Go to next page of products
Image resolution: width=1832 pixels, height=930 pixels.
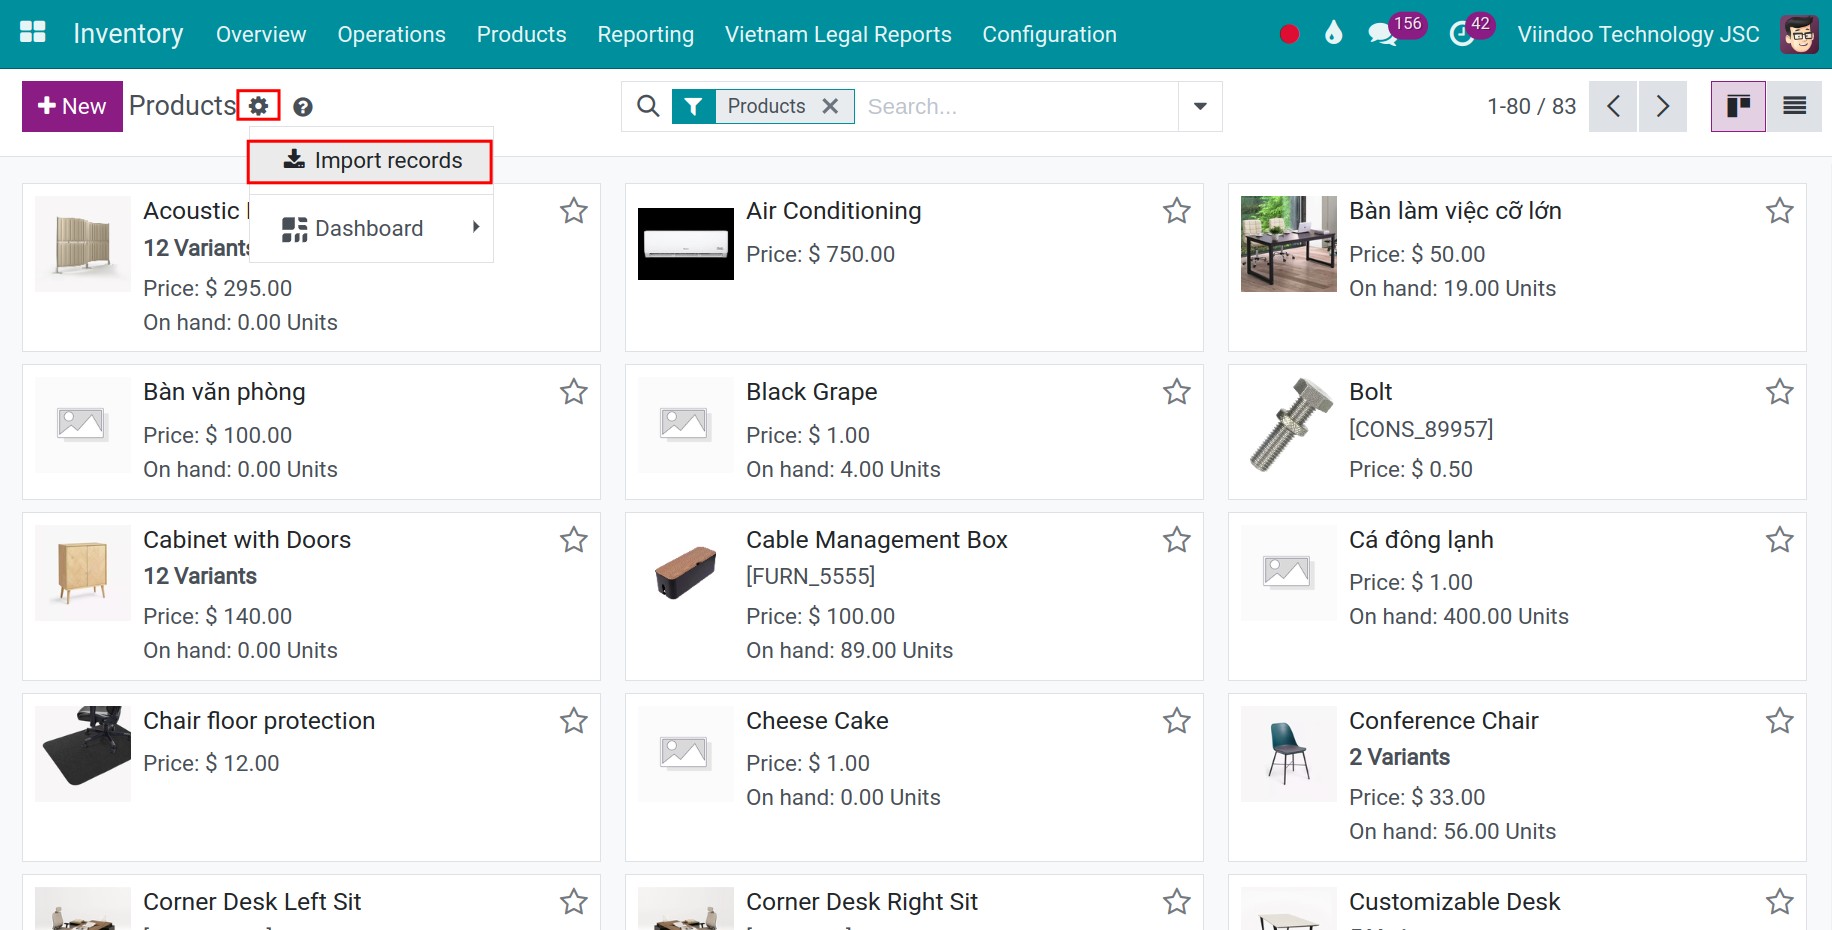[x=1662, y=106]
